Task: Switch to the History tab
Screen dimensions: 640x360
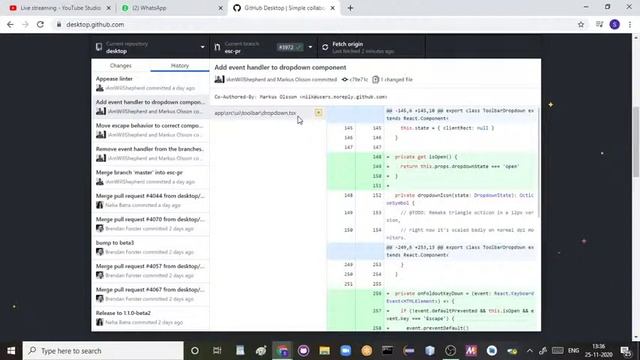Action: tap(180, 66)
